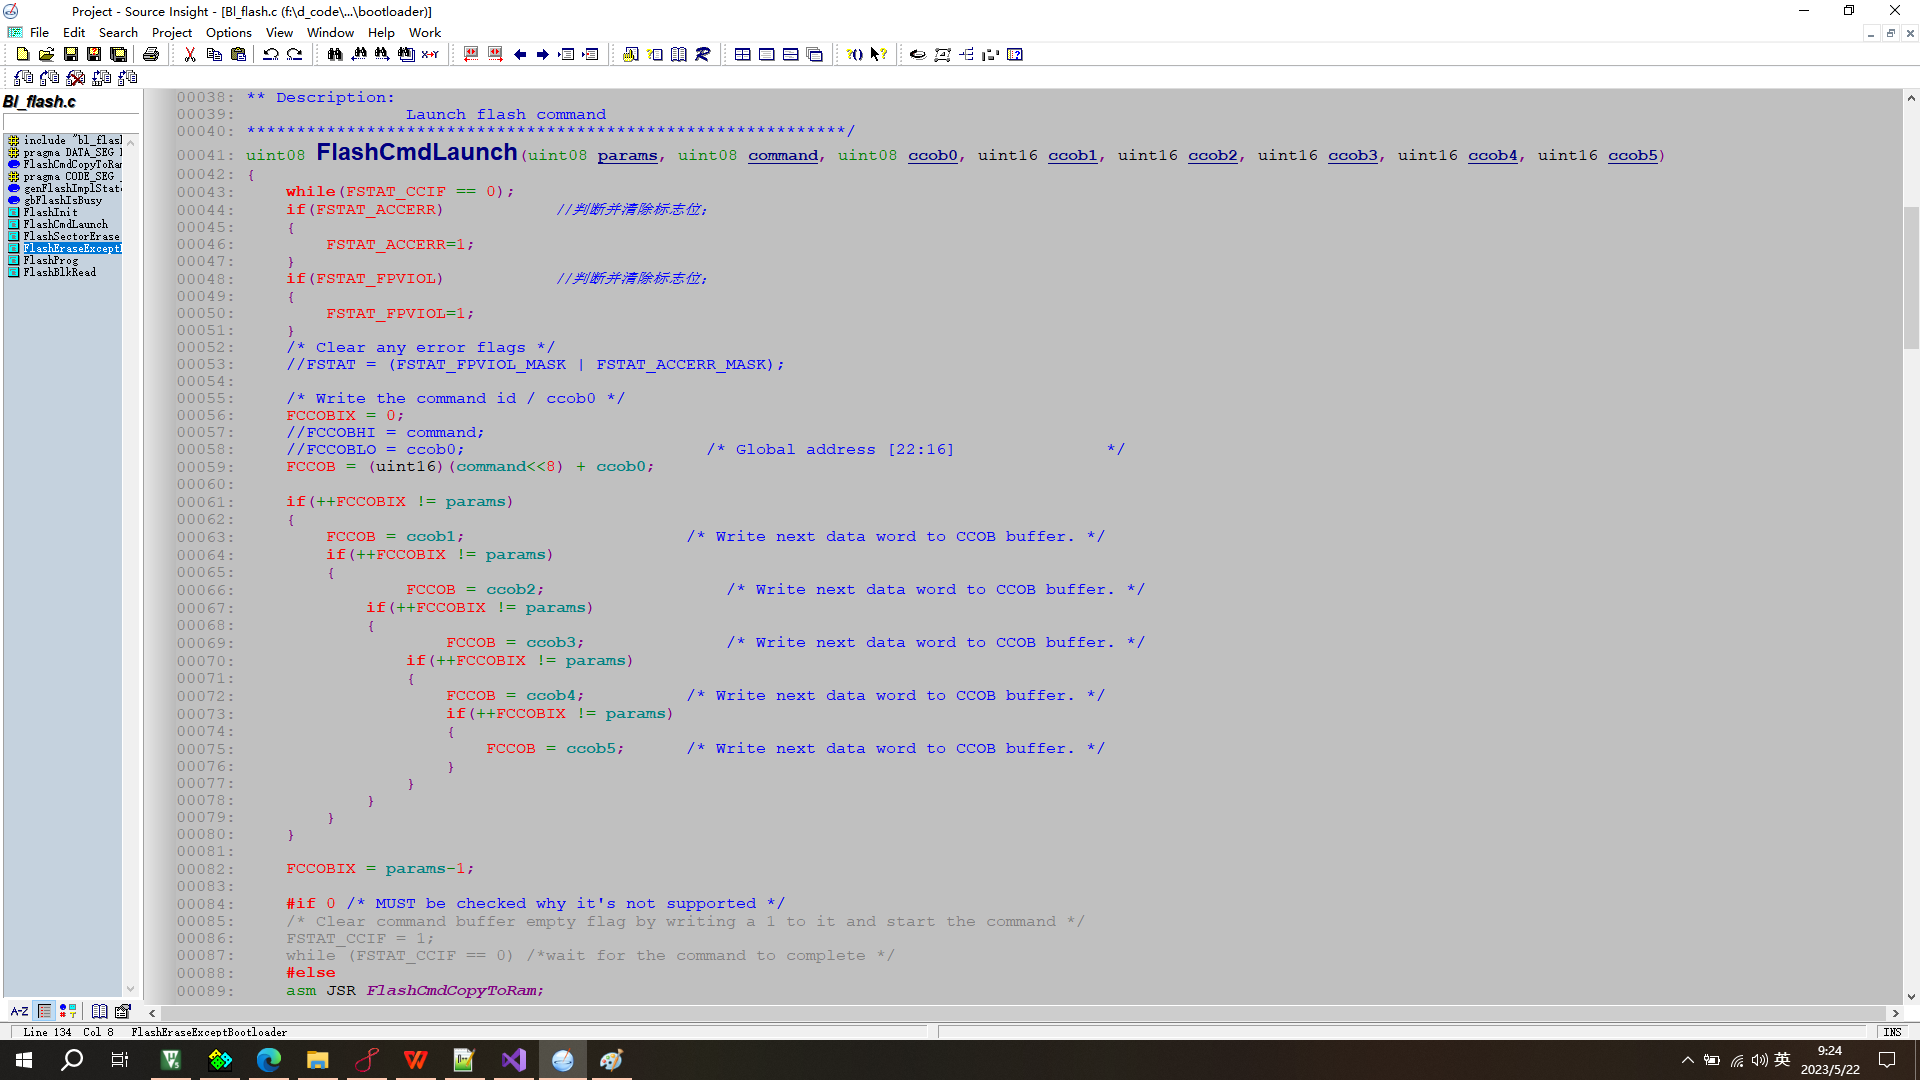Sort symbols alphabetically with A-Z button
Screen dimensions: 1920x1080
tap(19, 1011)
